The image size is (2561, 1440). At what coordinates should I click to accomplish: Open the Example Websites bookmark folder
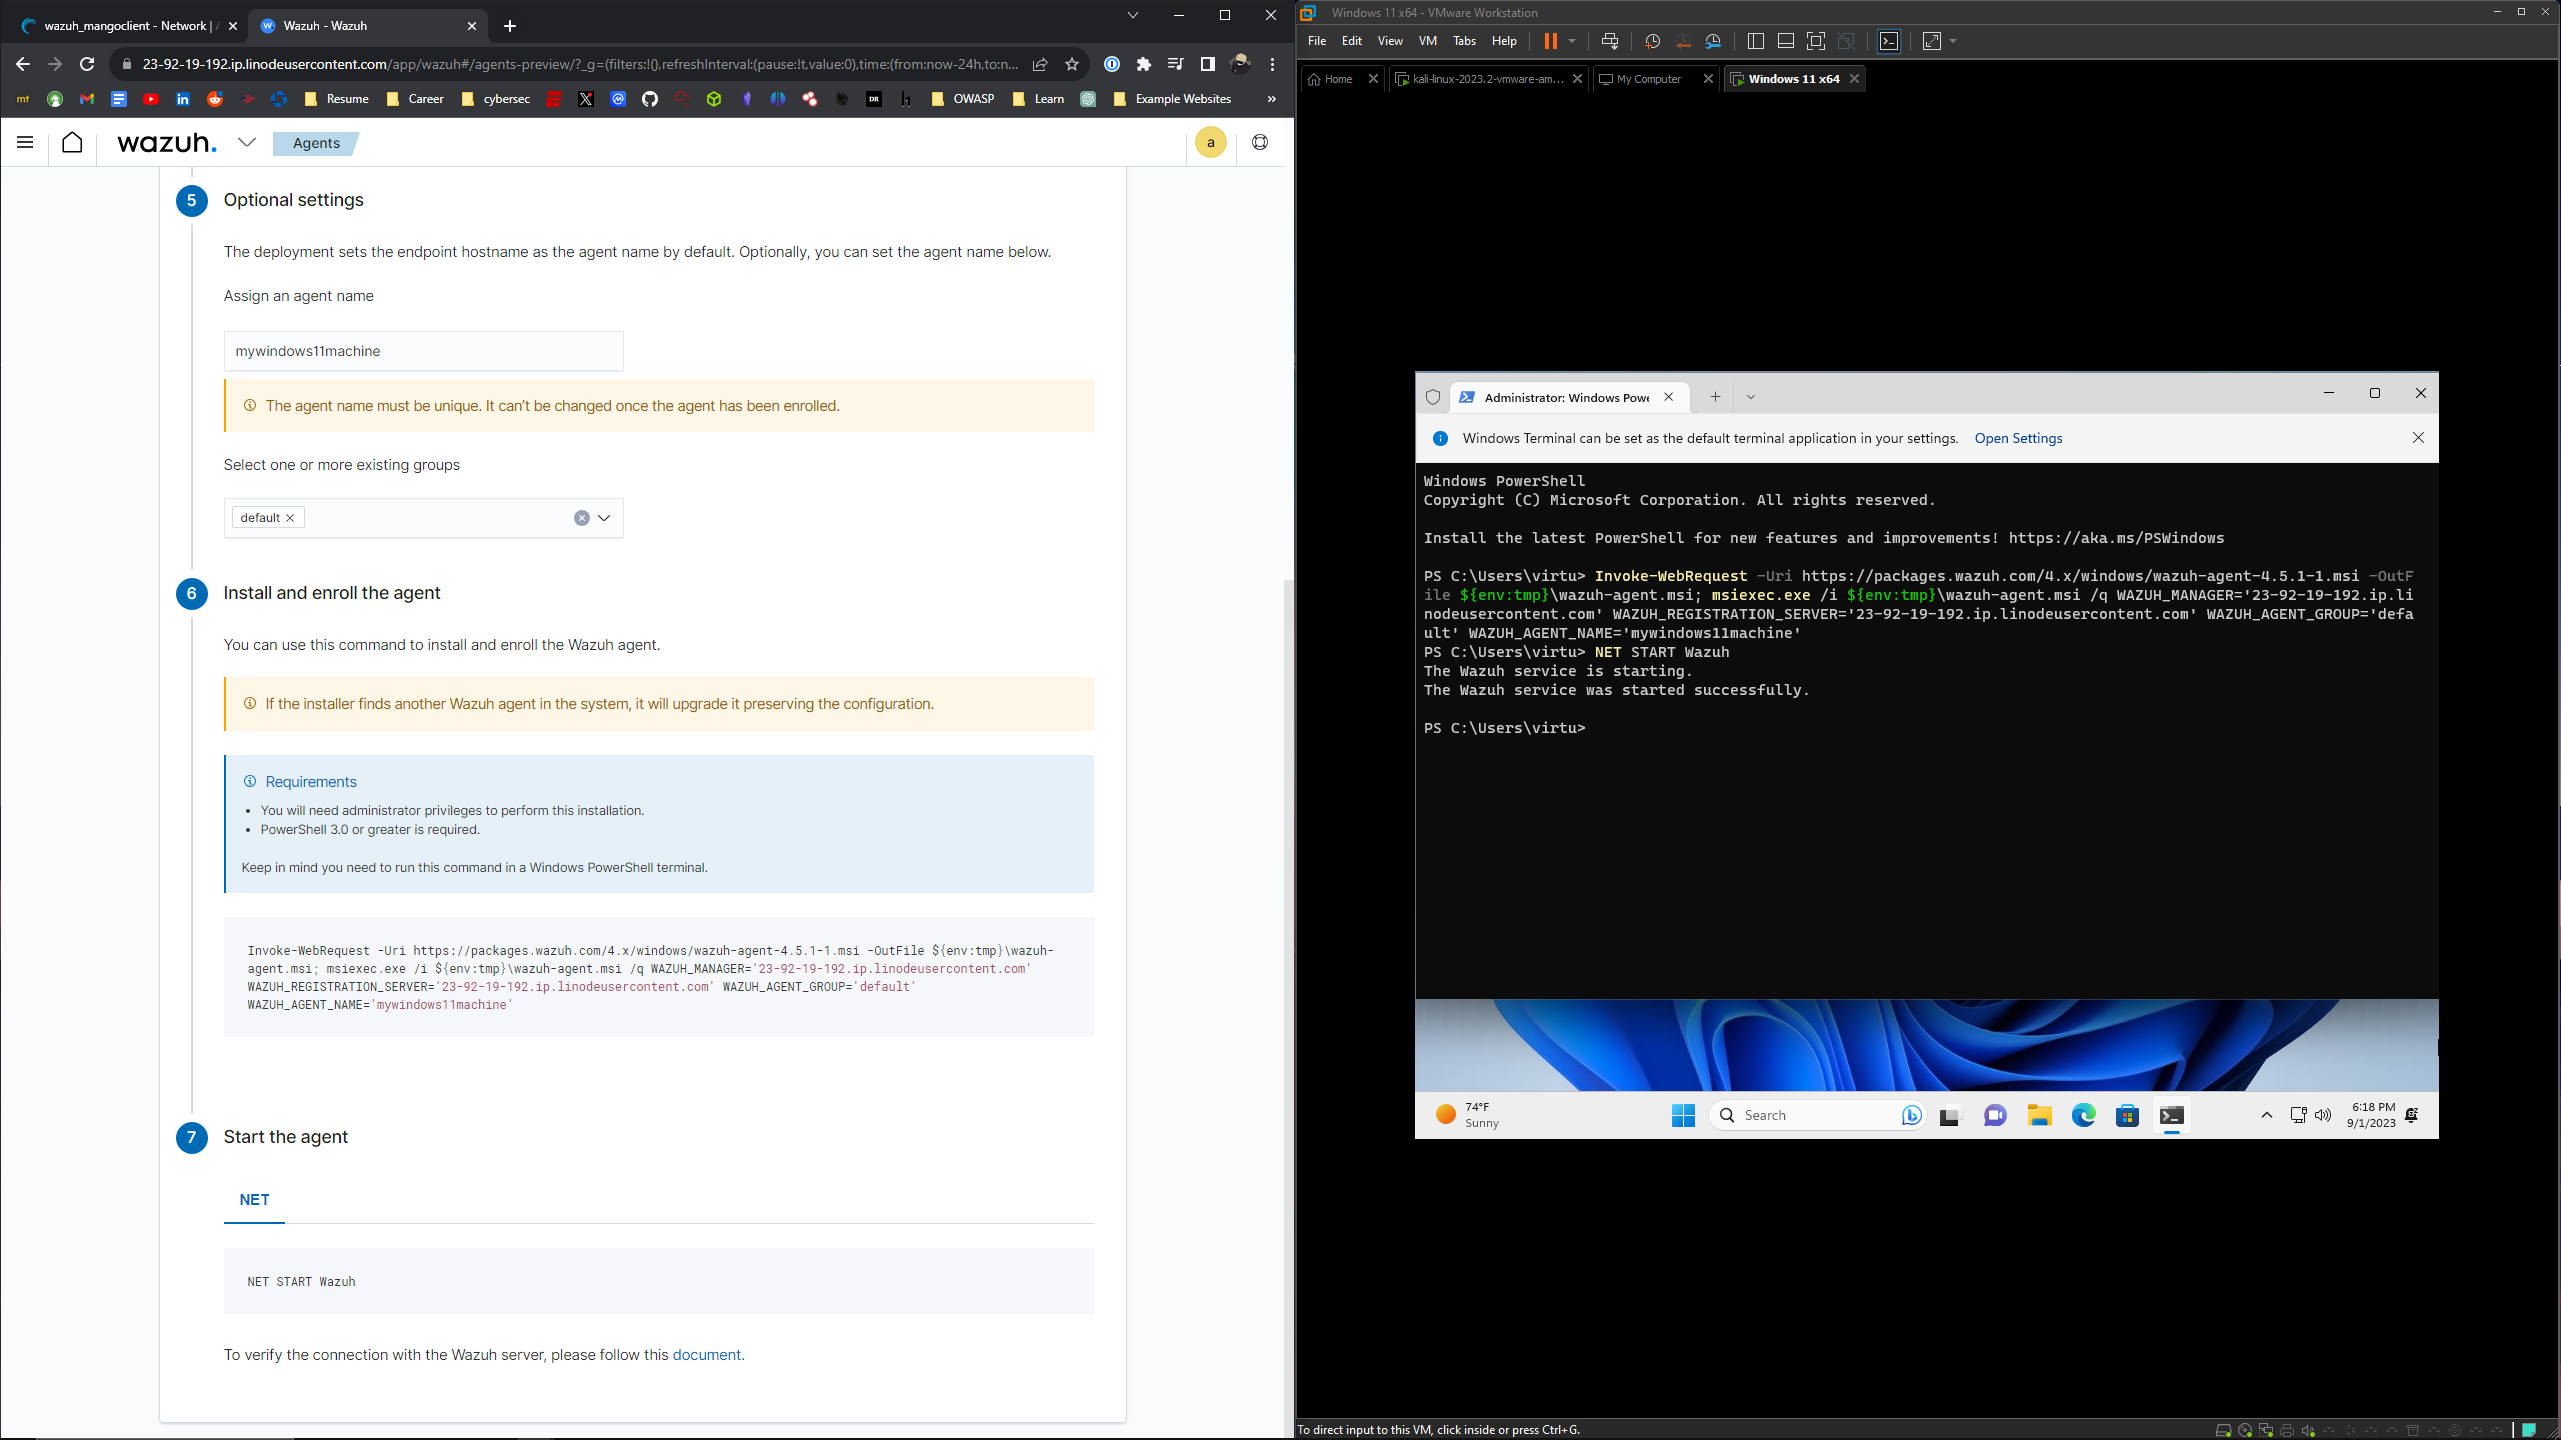coord(1172,99)
